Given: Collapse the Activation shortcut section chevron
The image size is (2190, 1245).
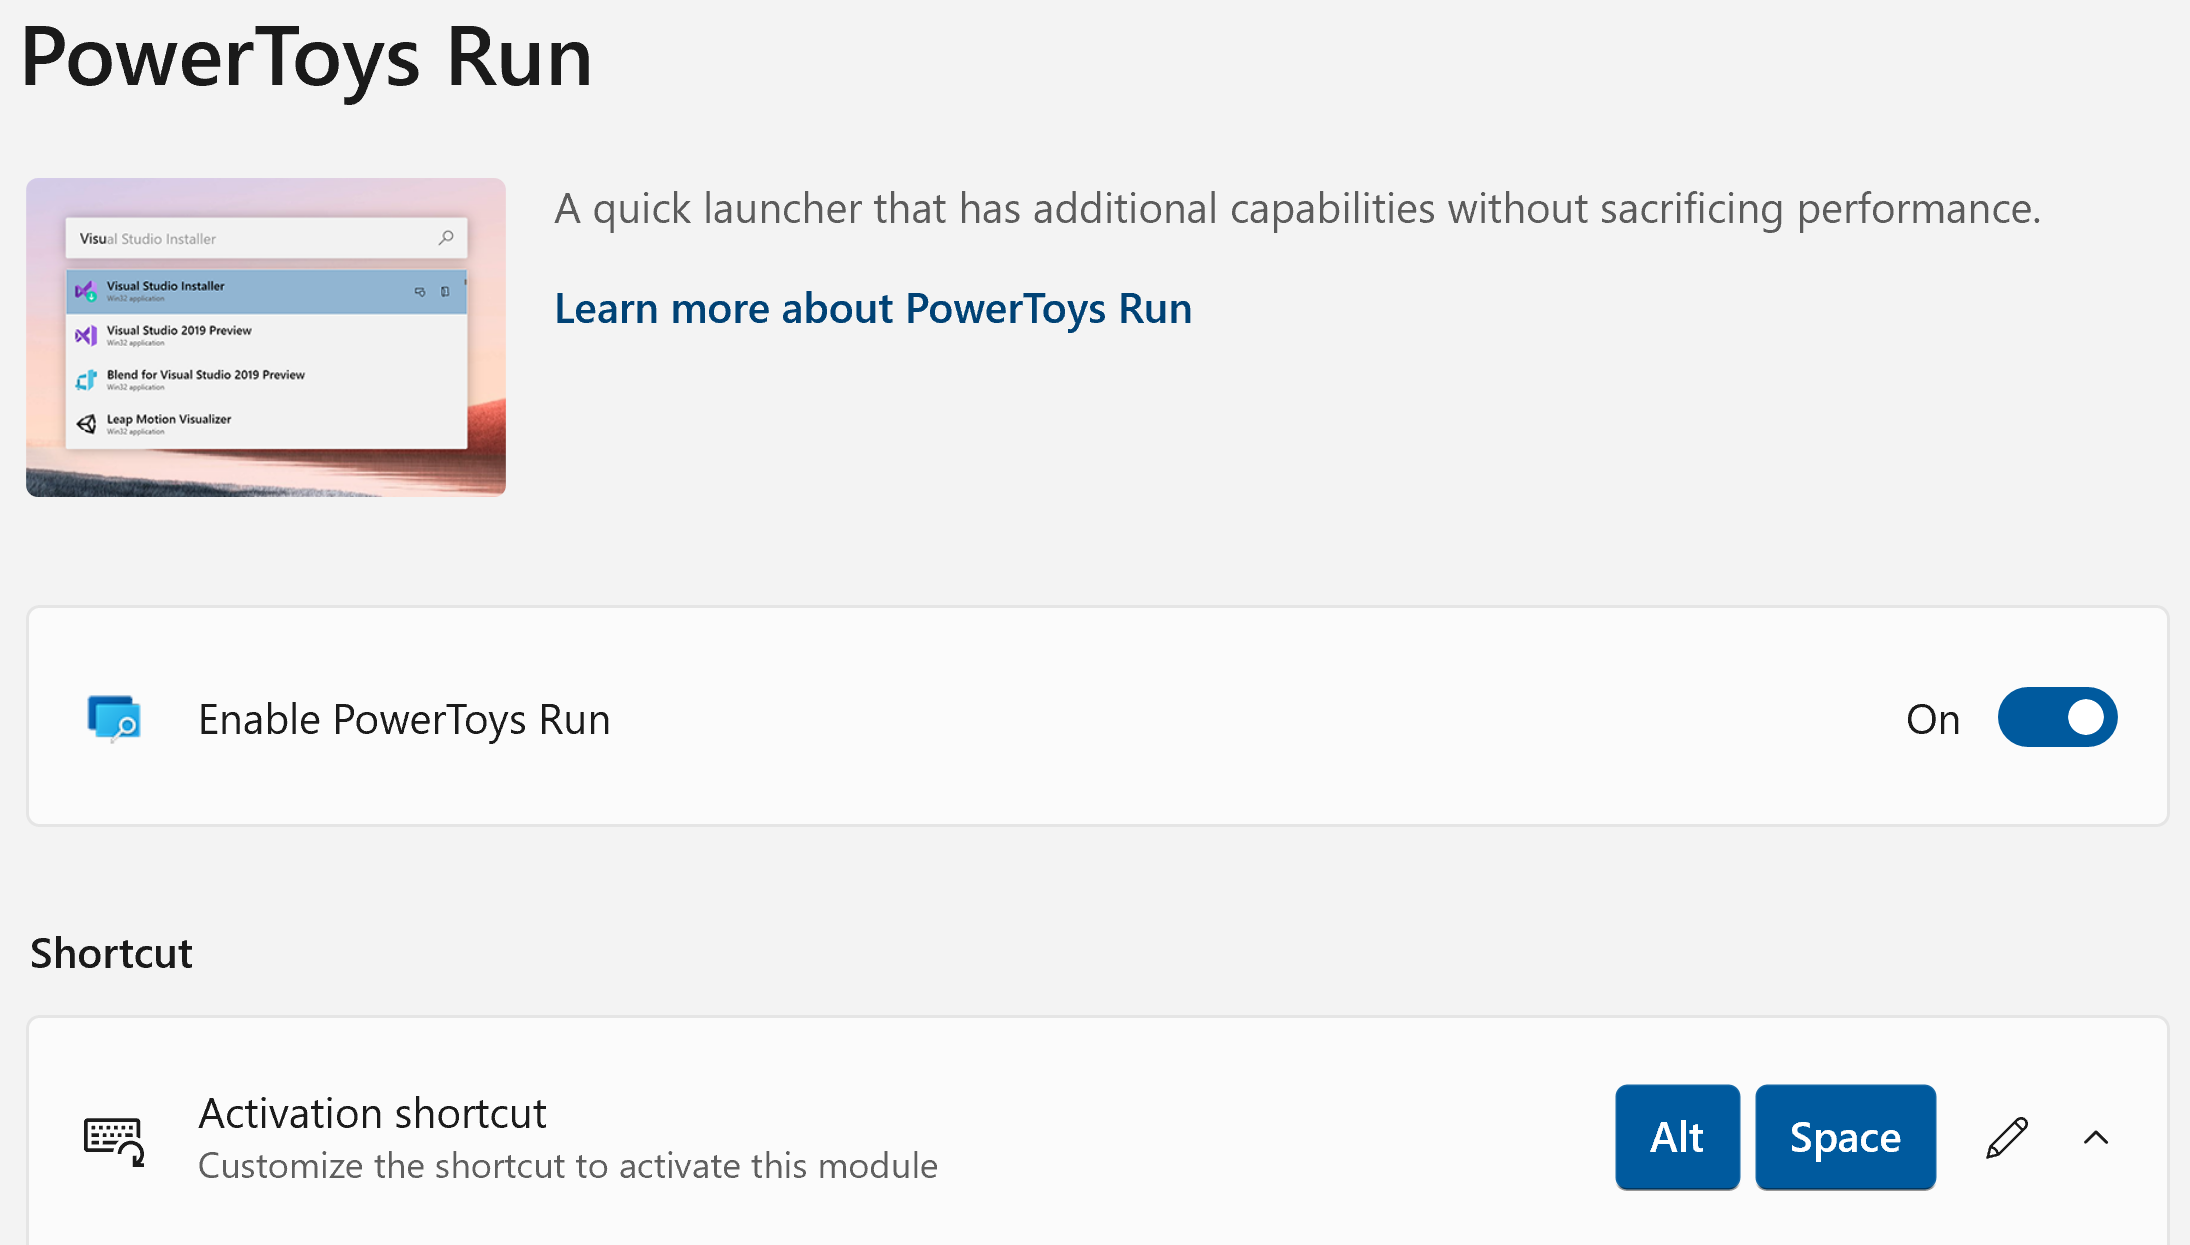Looking at the screenshot, I should 2096,1138.
